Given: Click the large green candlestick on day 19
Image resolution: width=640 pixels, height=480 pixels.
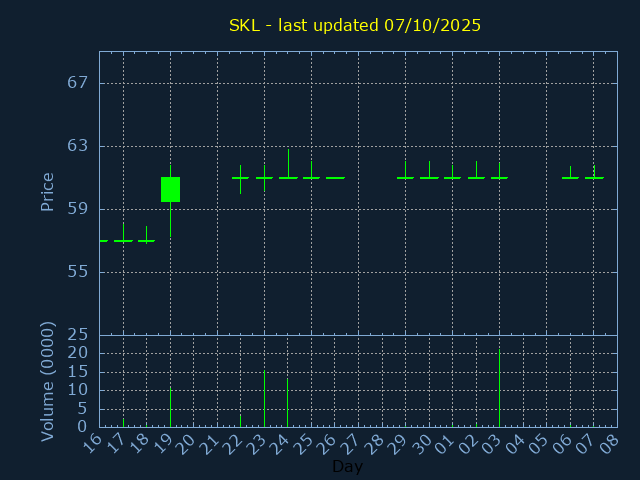Looking at the screenshot, I should pyautogui.click(x=170, y=189).
